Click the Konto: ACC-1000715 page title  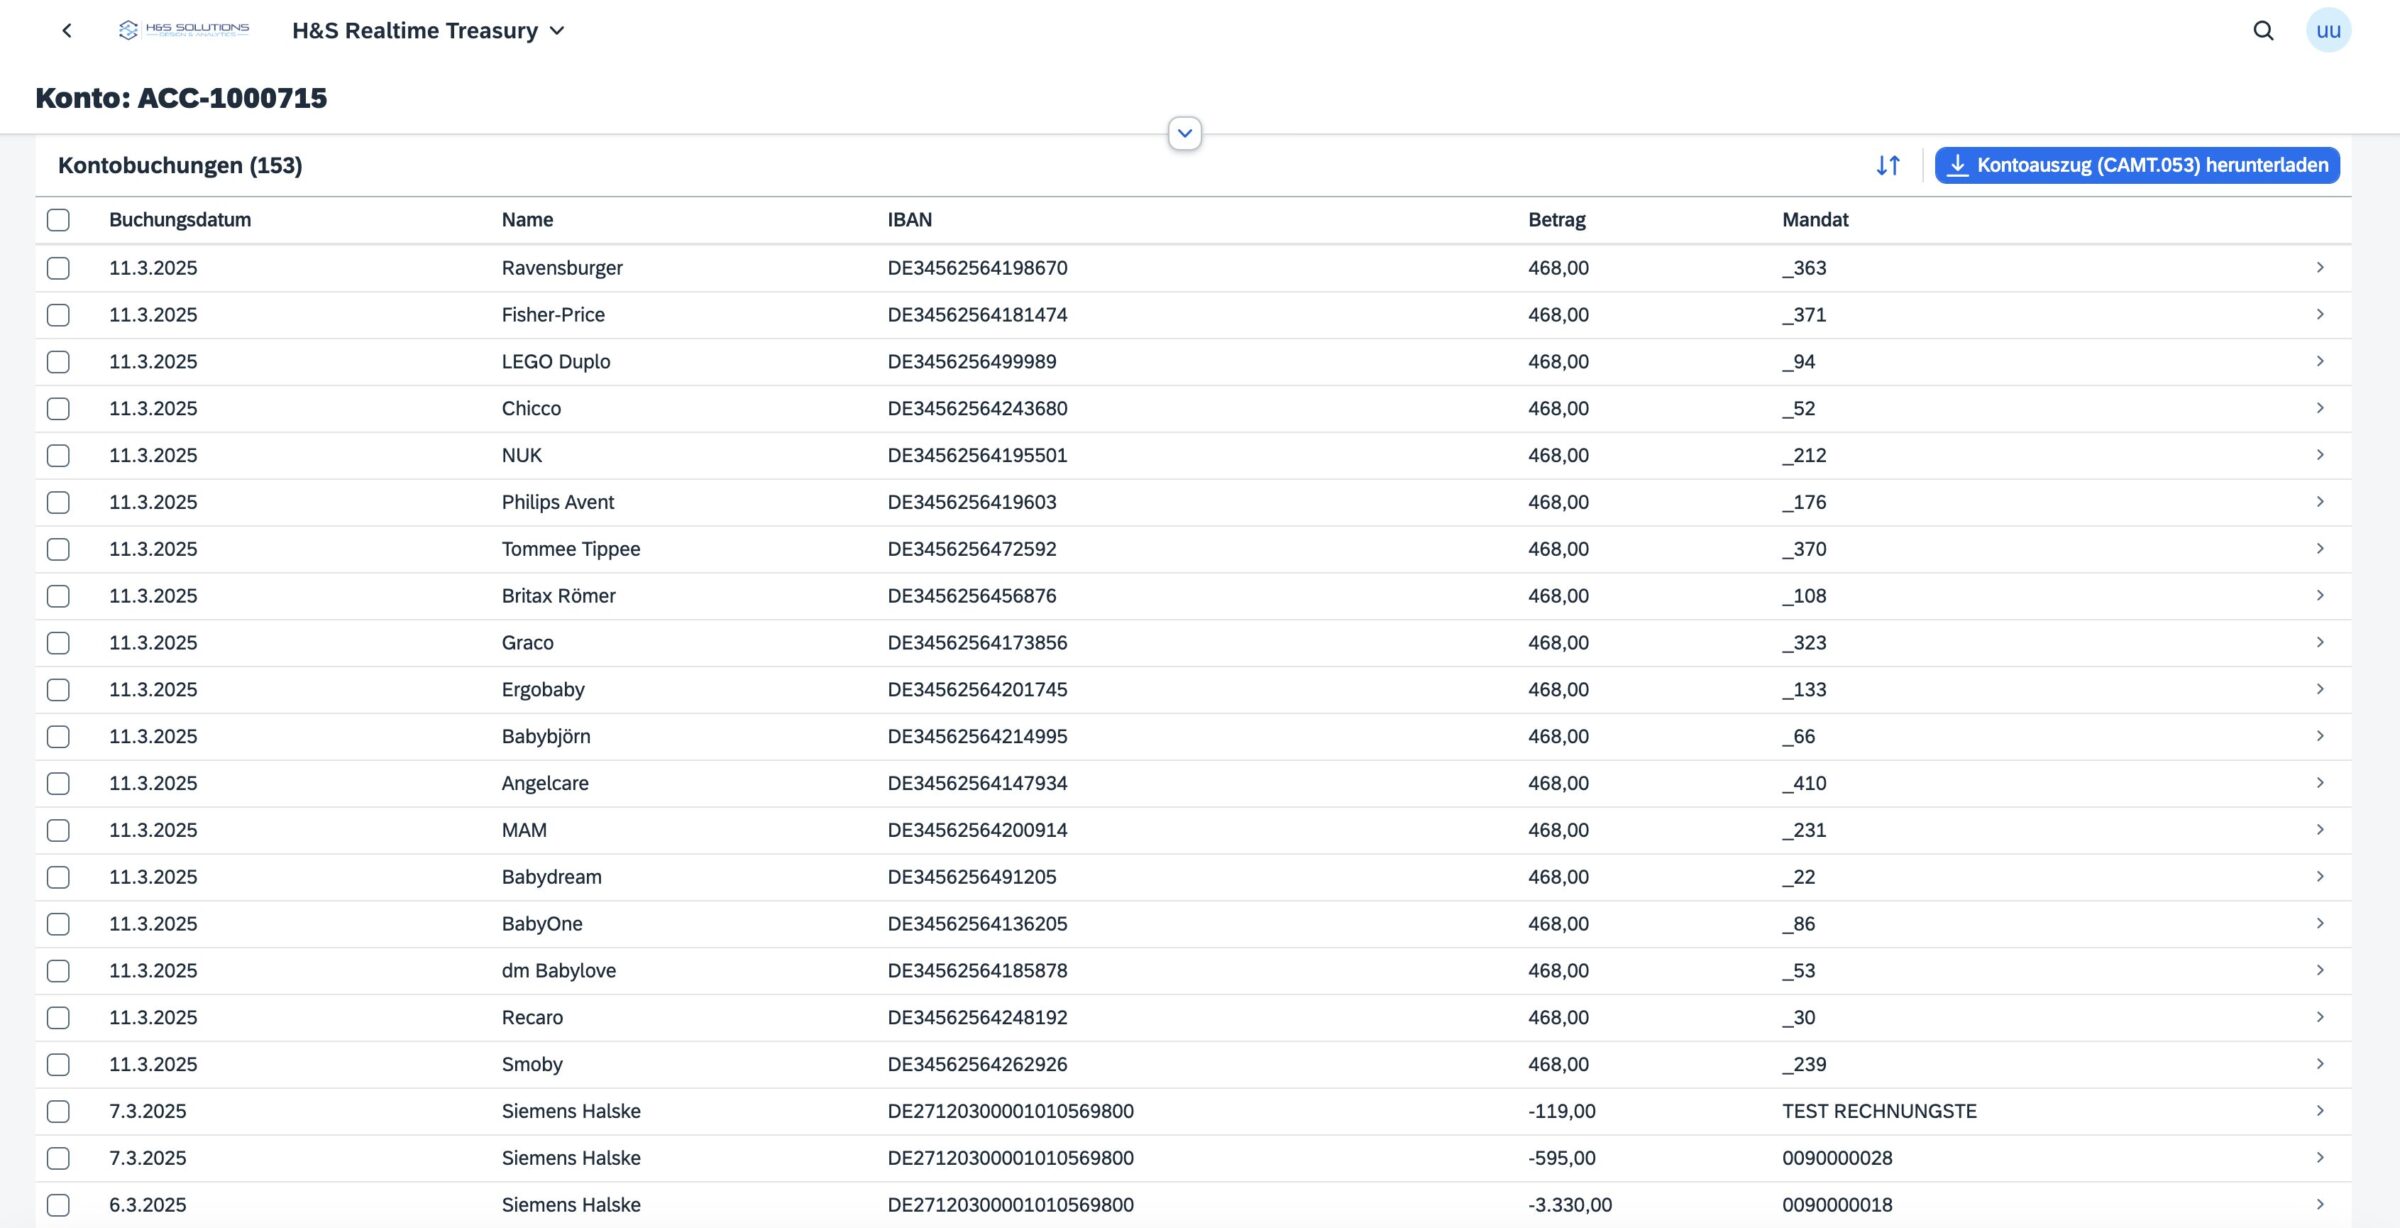point(181,98)
